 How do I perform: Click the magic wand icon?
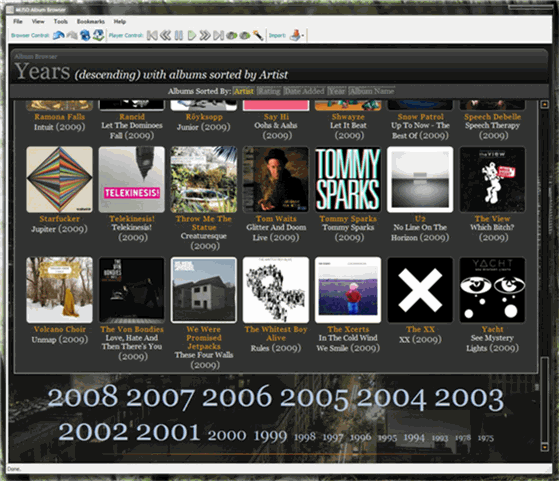[258, 35]
